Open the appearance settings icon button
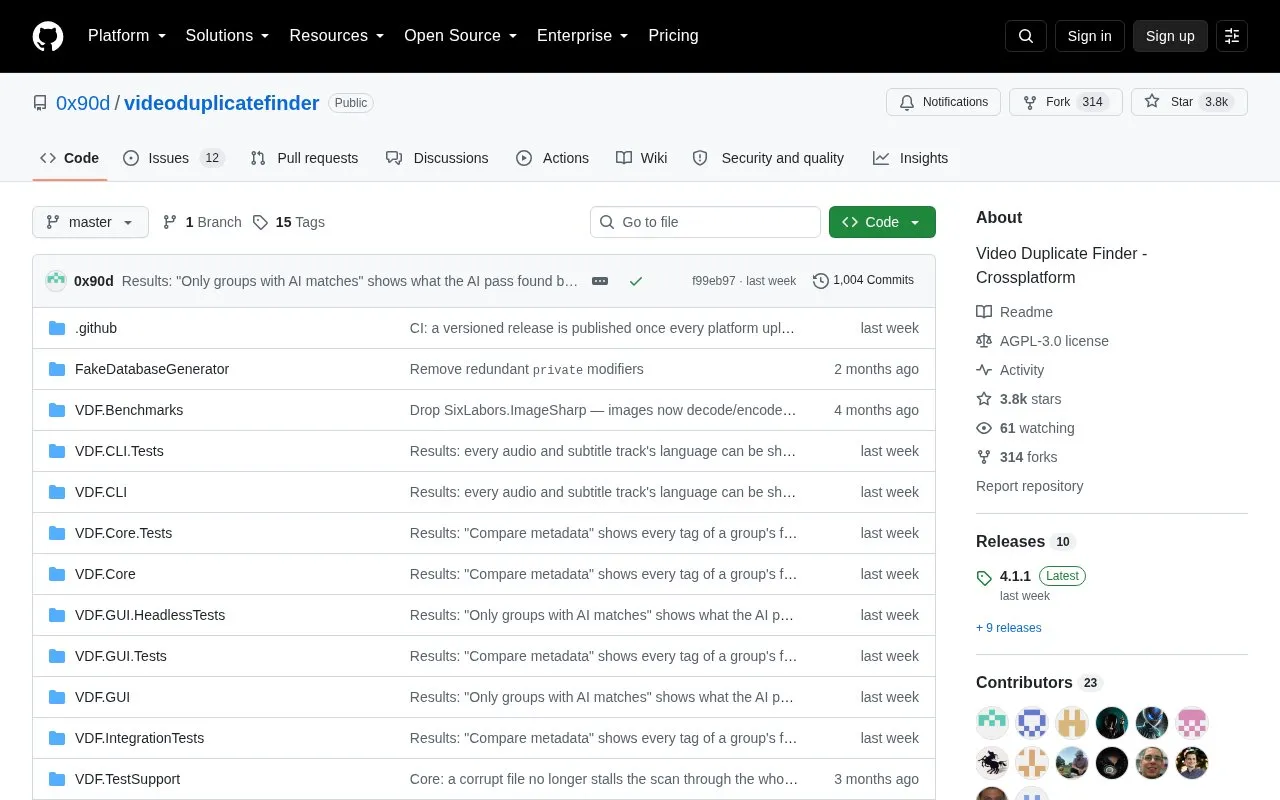The width and height of the screenshot is (1280, 800). point(1232,36)
